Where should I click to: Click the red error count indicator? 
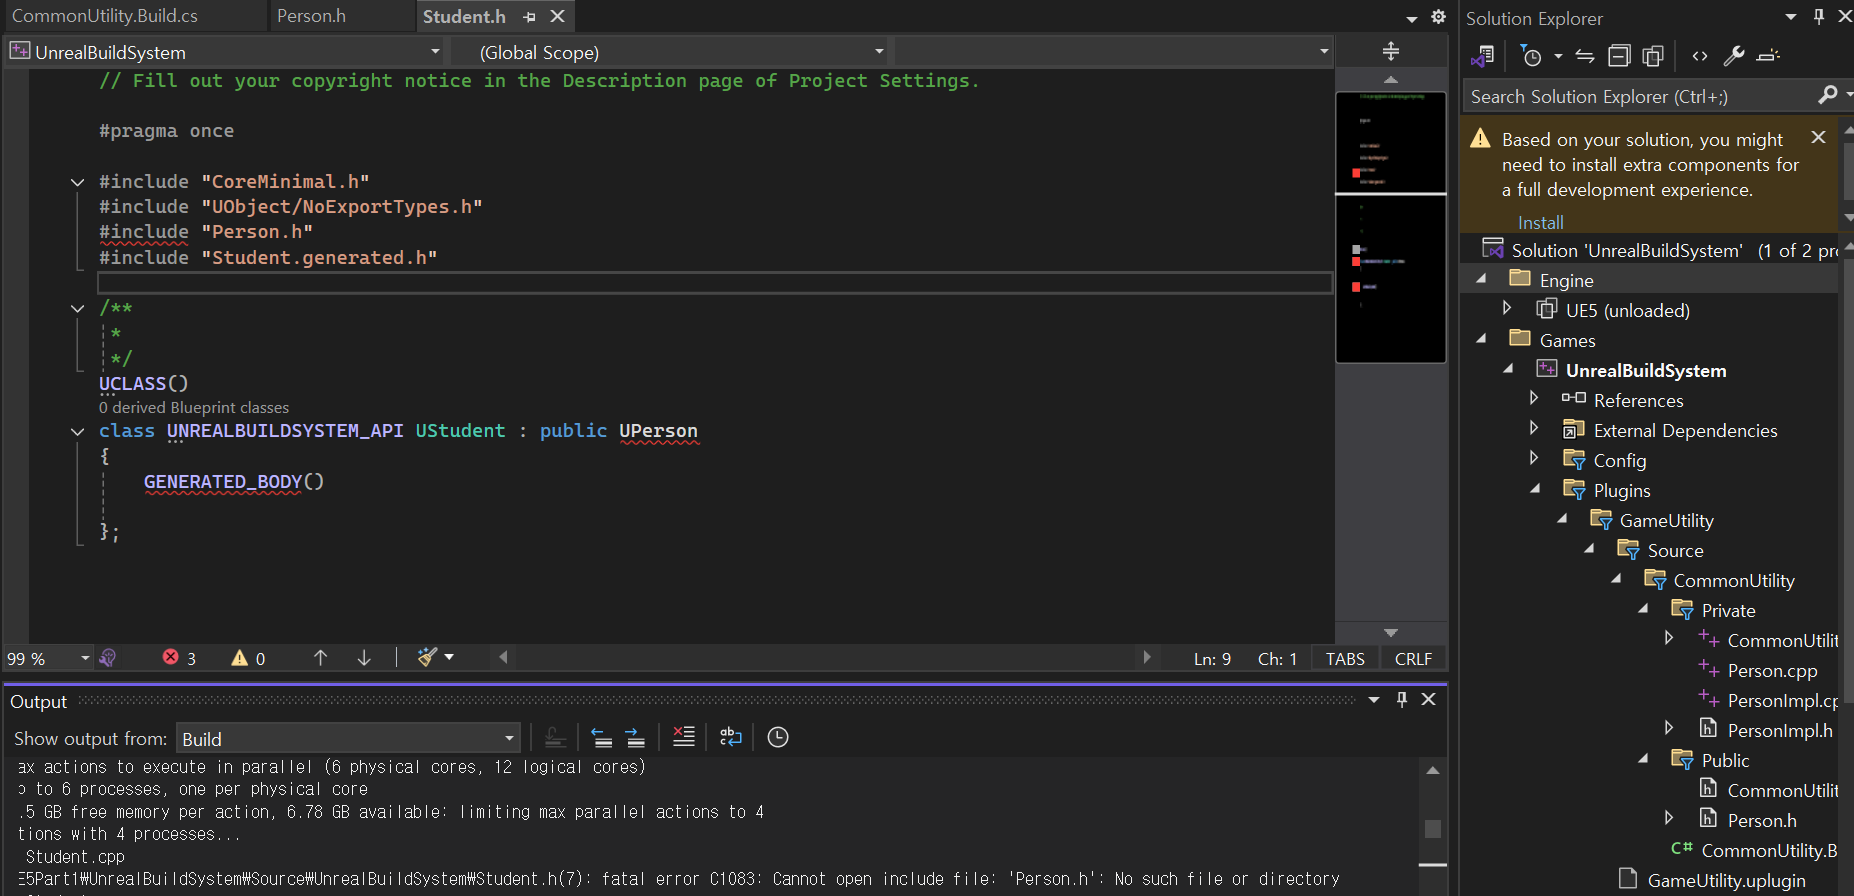pyautogui.click(x=179, y=658)
